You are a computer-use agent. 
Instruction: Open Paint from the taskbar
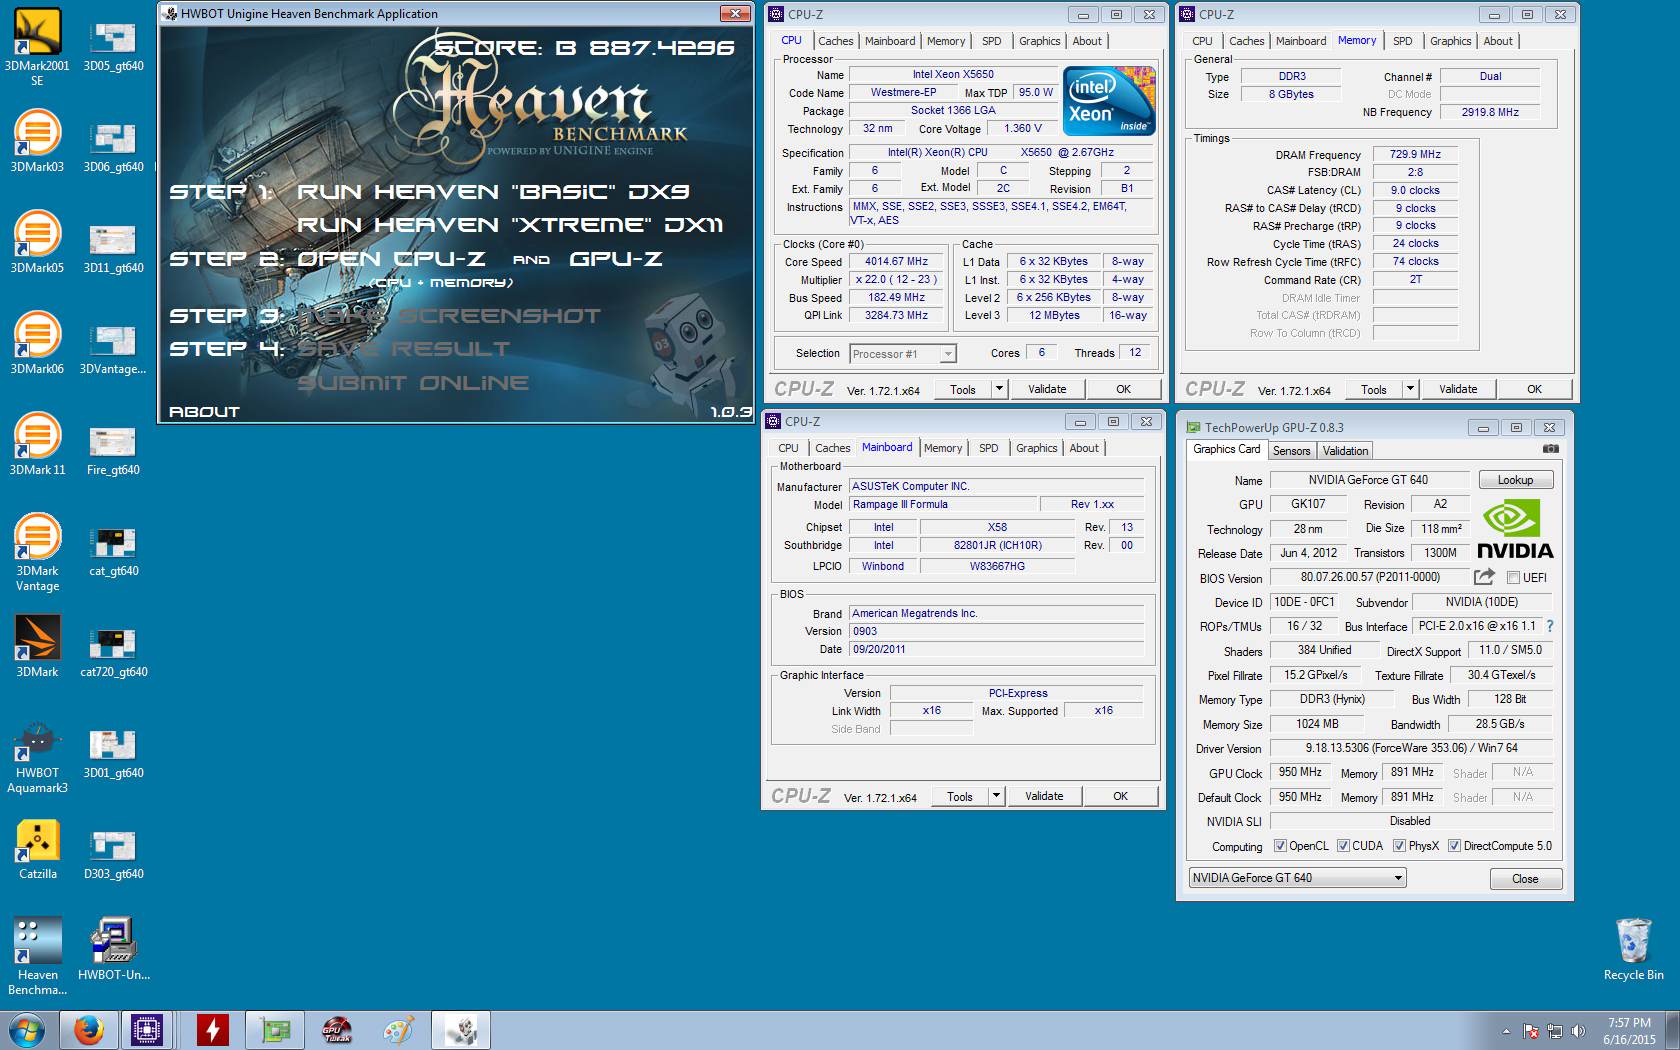(x=398, y=1030)
